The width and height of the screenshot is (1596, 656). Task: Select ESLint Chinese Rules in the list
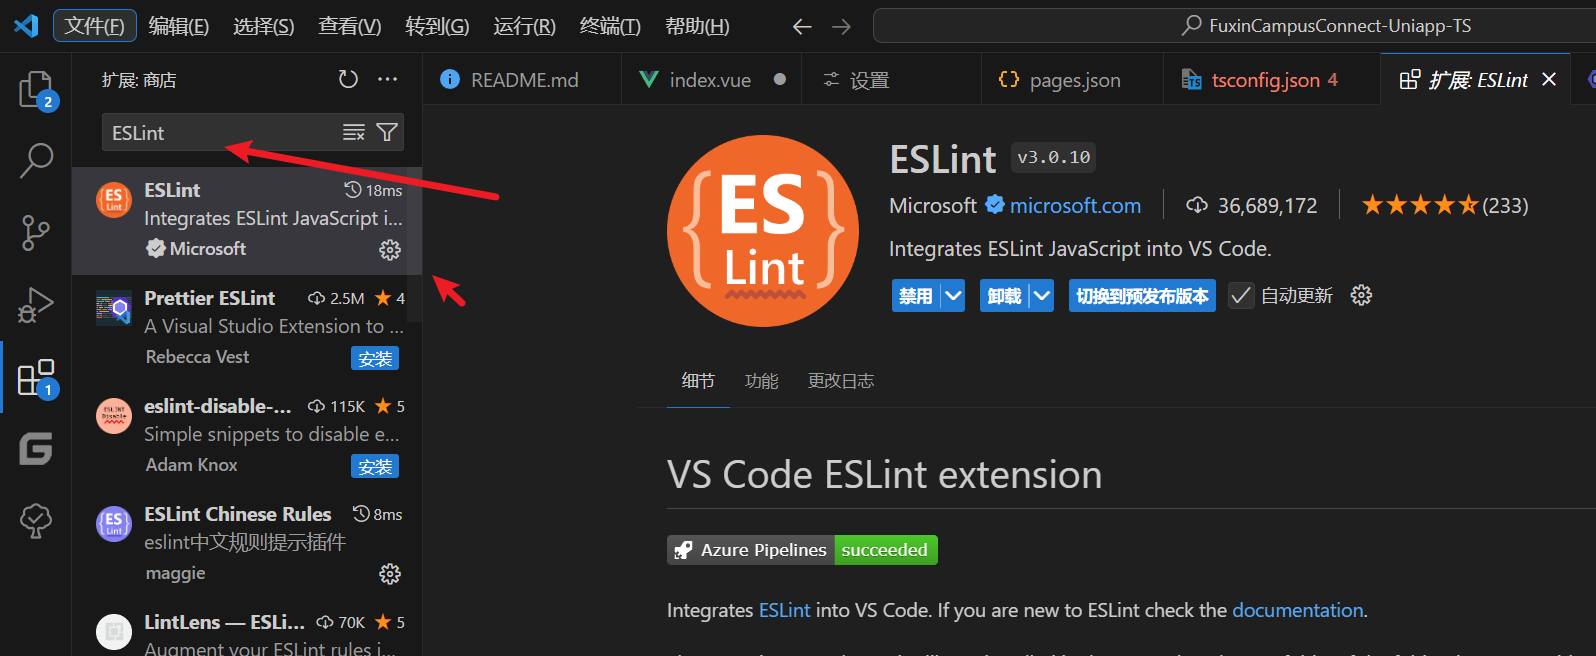click(247, 544)
